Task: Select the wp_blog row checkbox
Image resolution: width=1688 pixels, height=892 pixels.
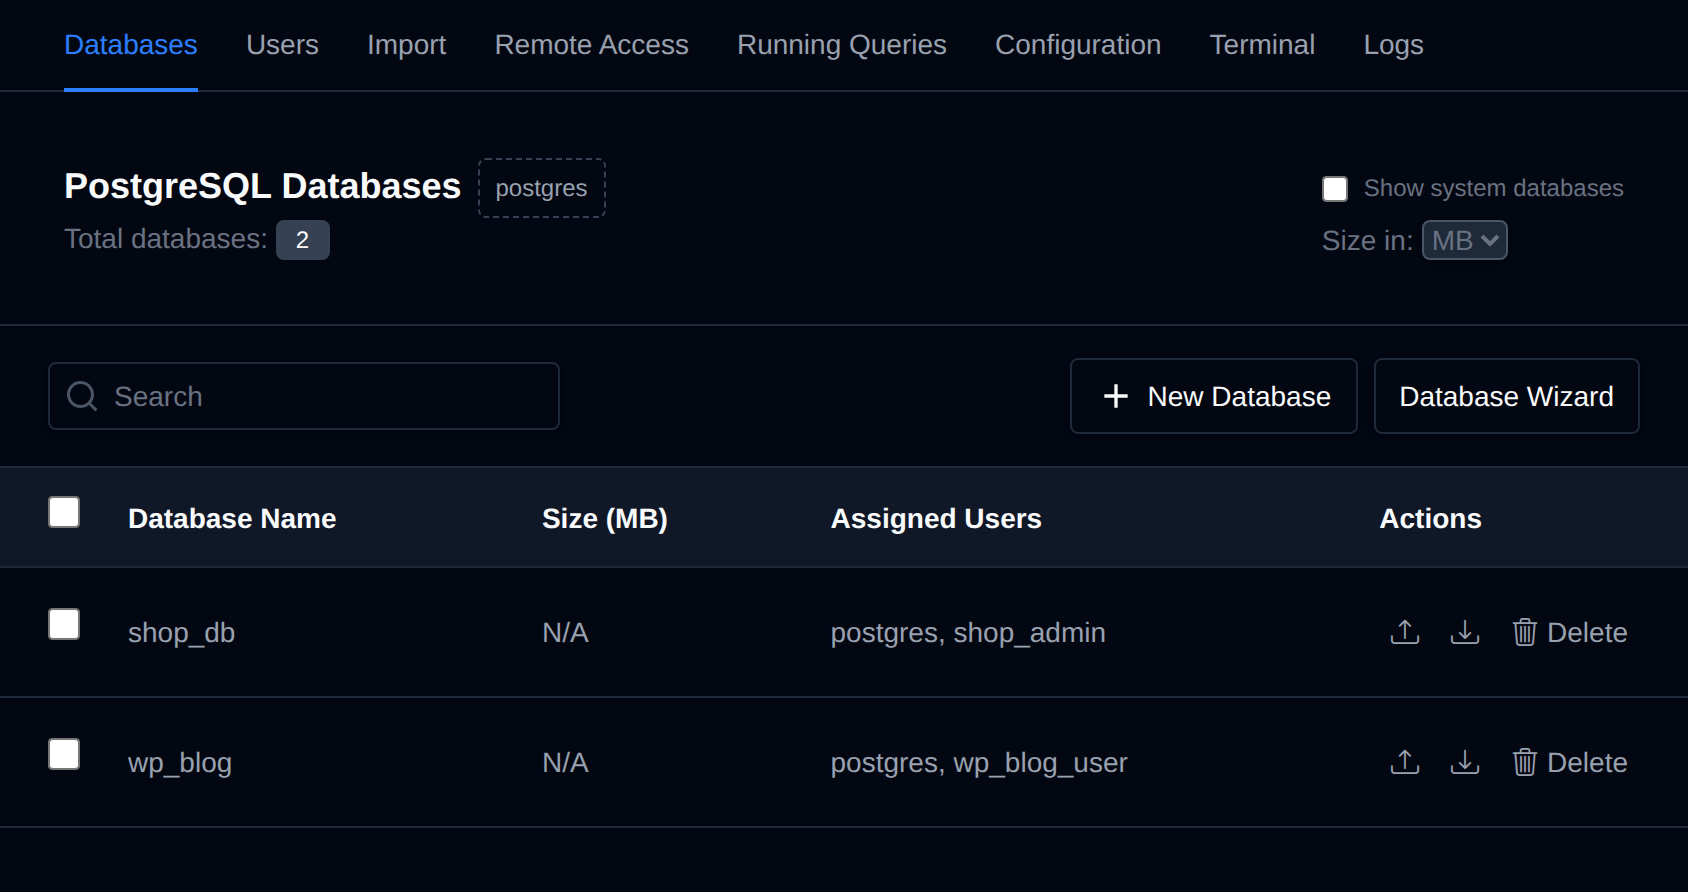Action: 64,754
